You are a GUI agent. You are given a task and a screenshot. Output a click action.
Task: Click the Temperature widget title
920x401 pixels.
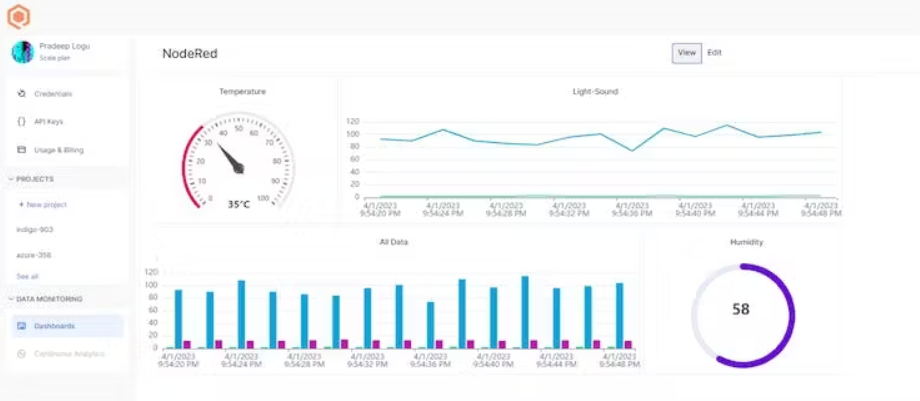click(242, 92)
